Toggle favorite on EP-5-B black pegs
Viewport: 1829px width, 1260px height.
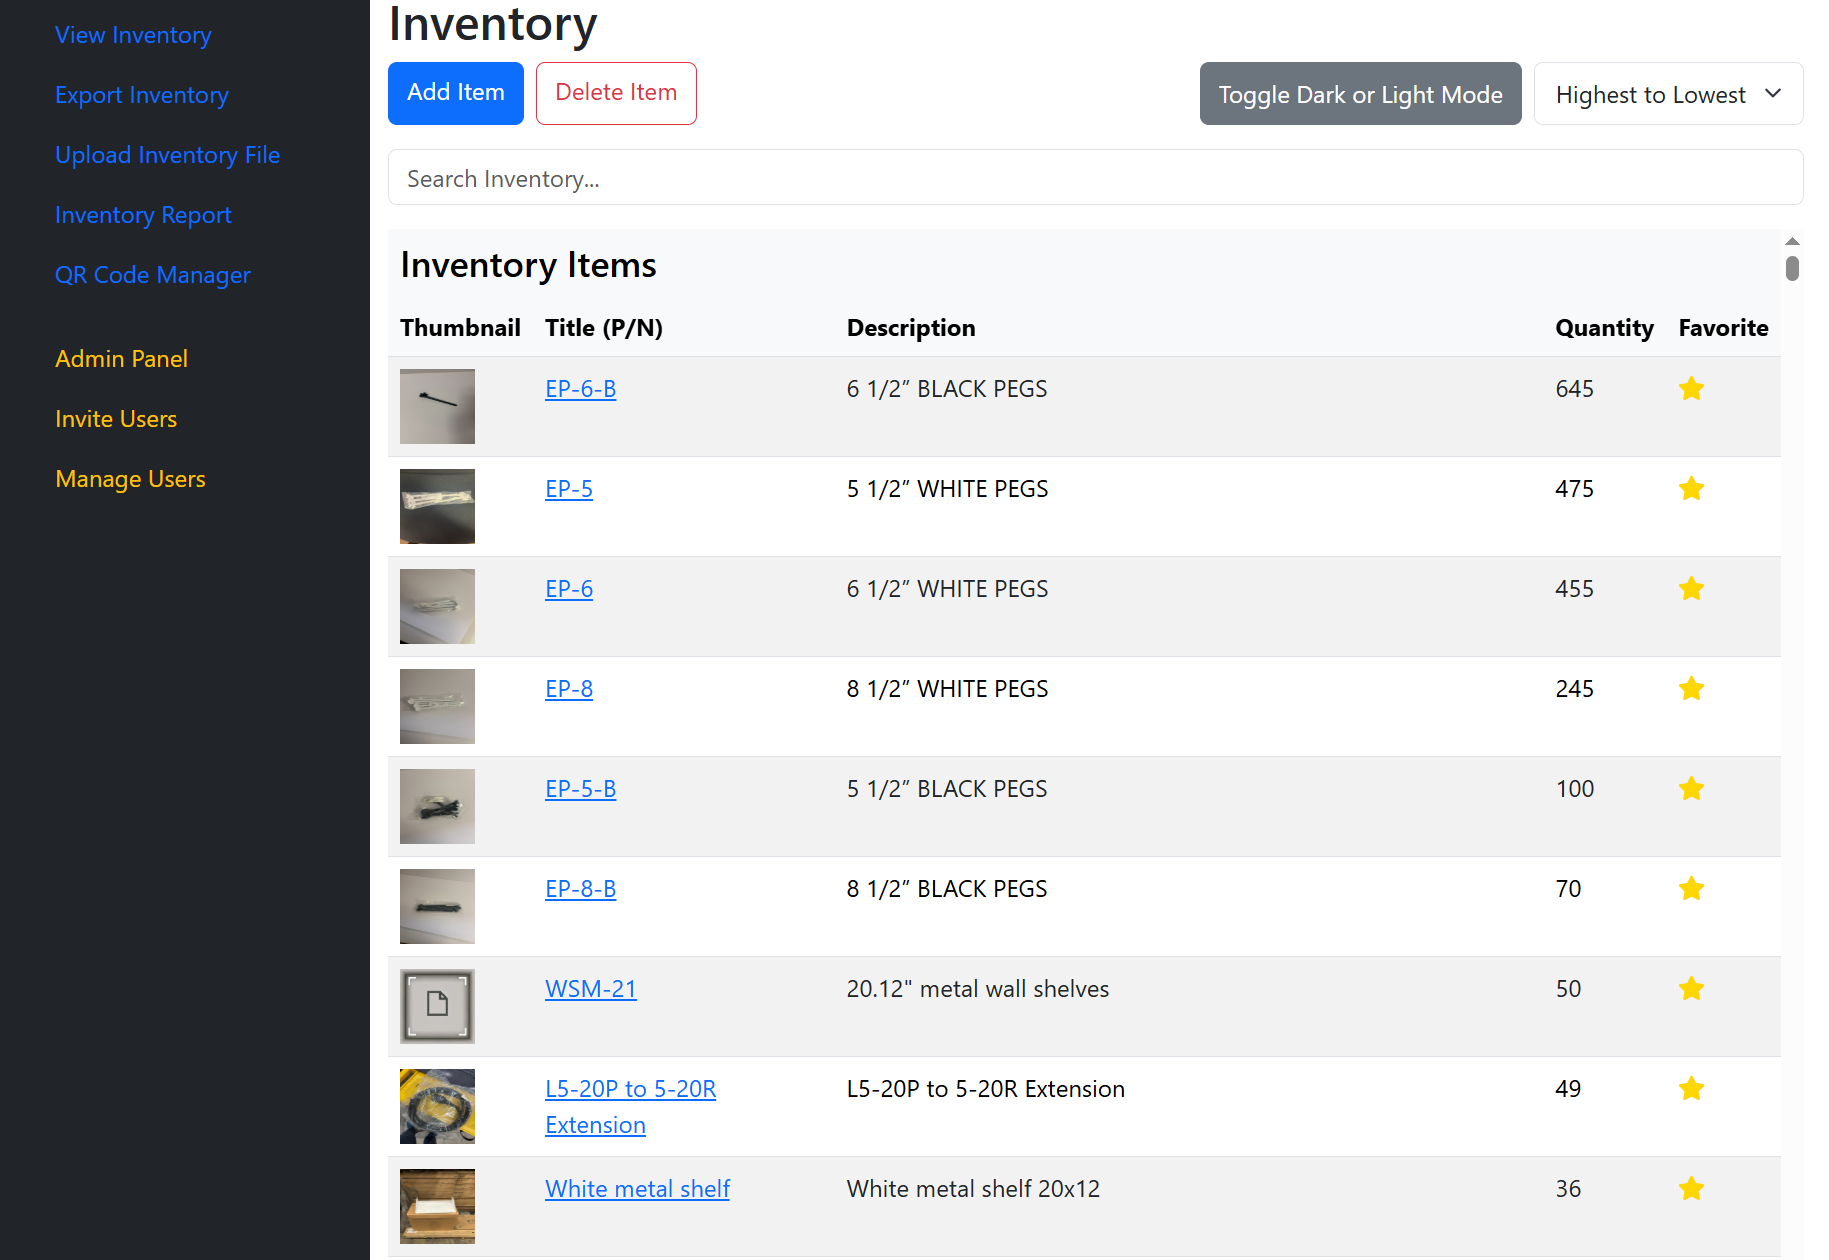(1691, 789)
